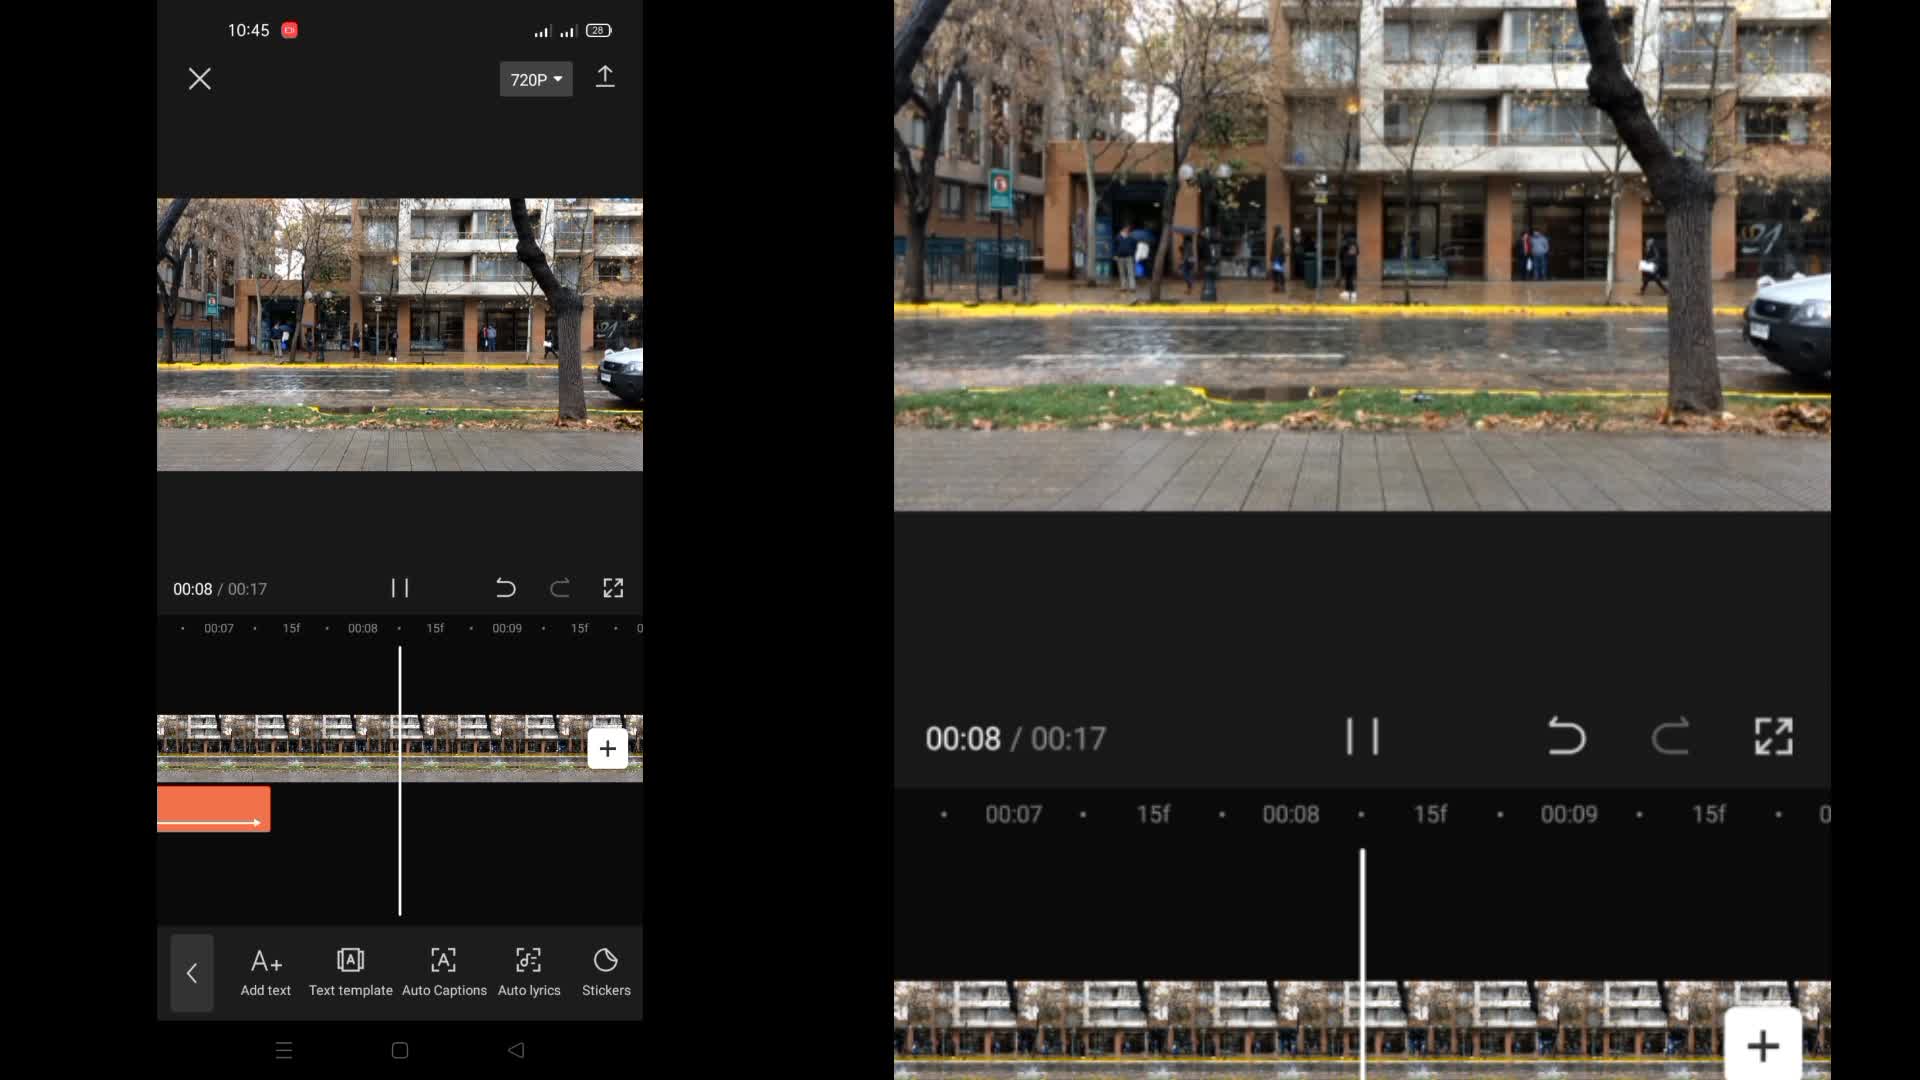Expand the preview to fullscreen
The width and height of the screenshot is (1920, 1080).
point(613,588)
